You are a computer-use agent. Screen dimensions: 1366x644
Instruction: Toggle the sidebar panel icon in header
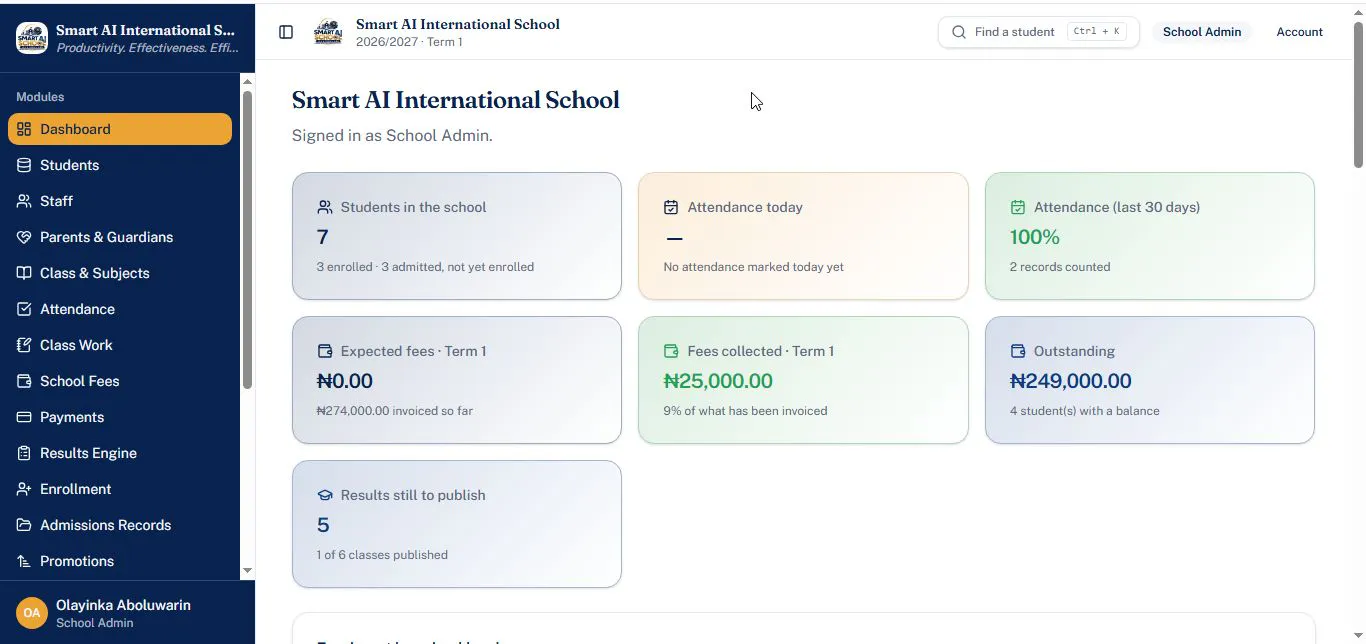286,32
